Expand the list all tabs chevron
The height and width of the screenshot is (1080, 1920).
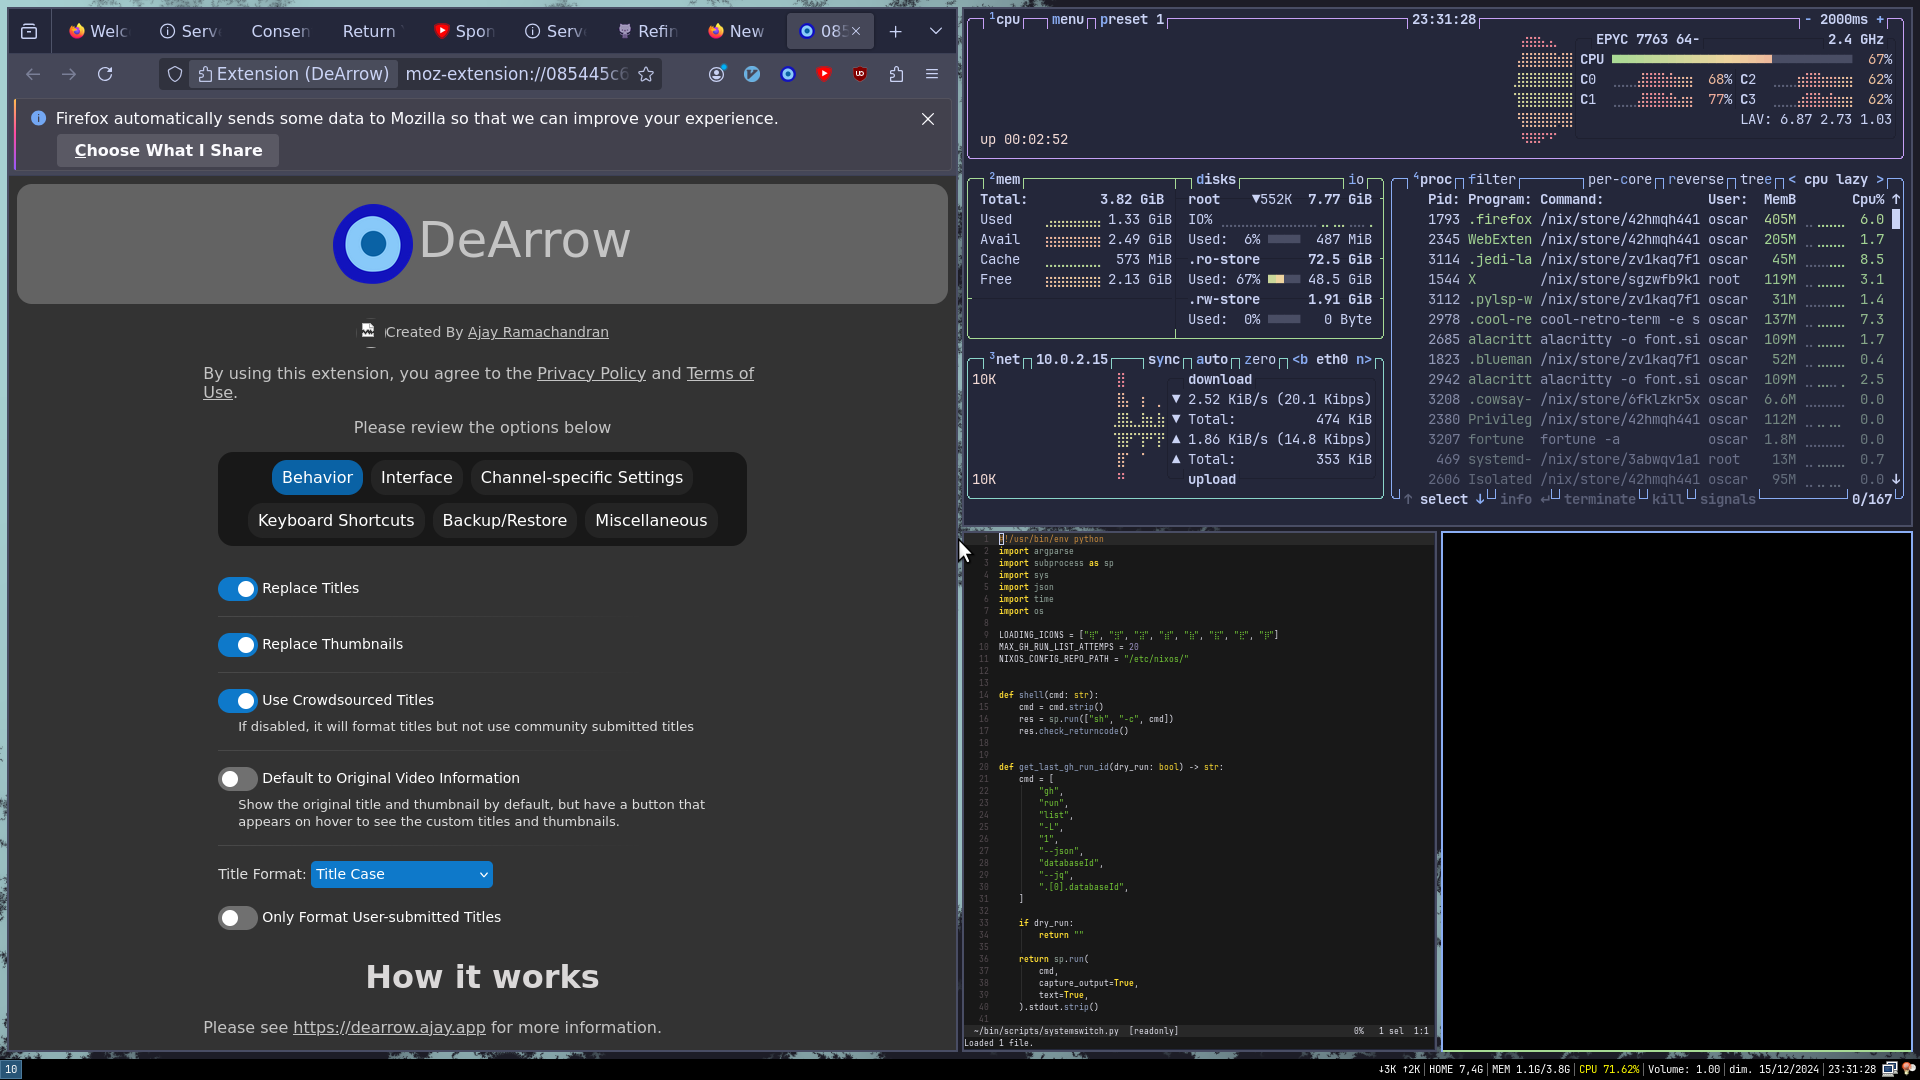(936, 31)
